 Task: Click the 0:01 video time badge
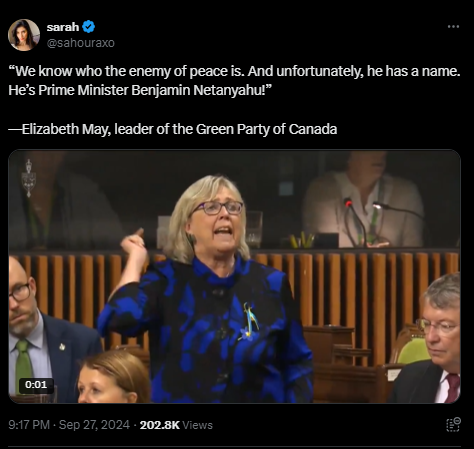click(36, 385)
